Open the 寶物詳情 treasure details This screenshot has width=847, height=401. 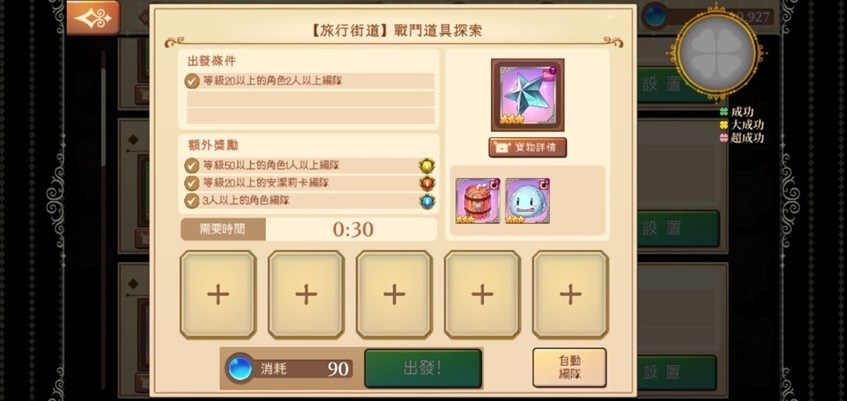[527, 148]
